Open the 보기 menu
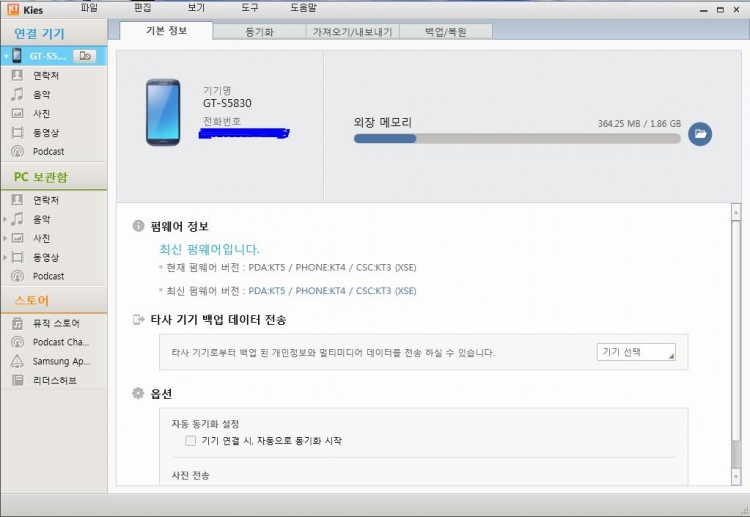 196,8
